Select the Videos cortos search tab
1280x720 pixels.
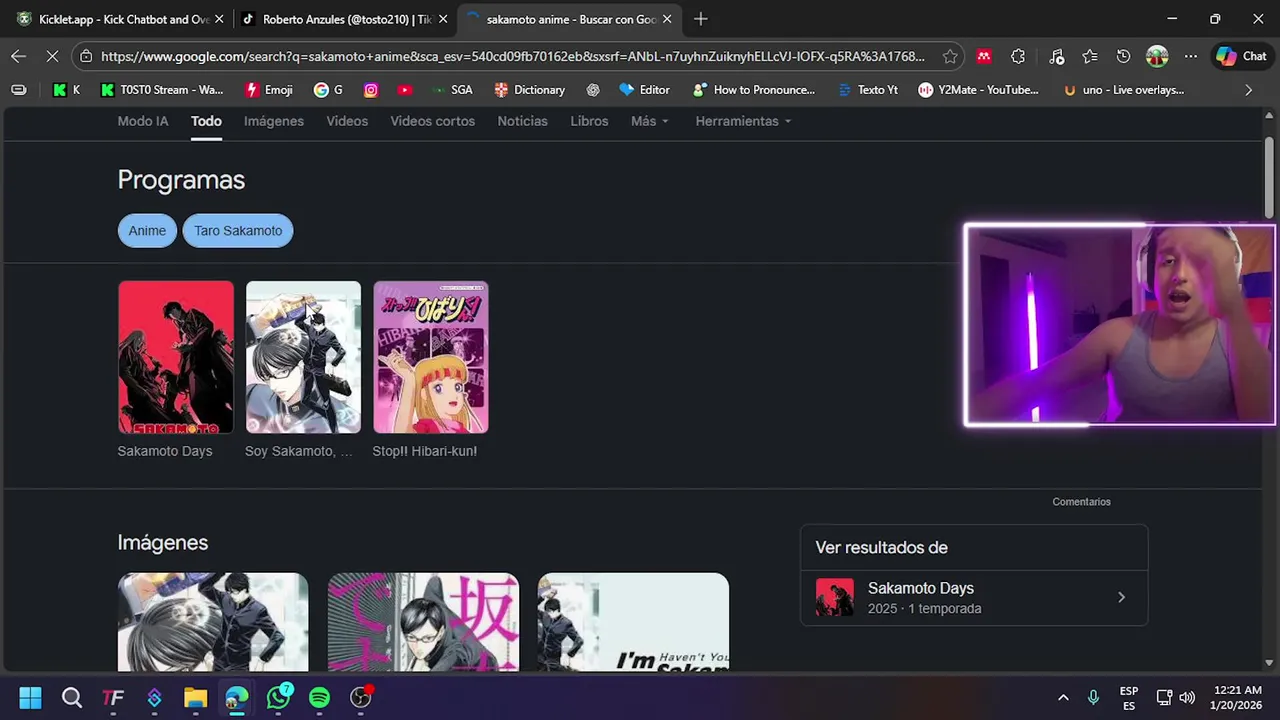[433, 121]
